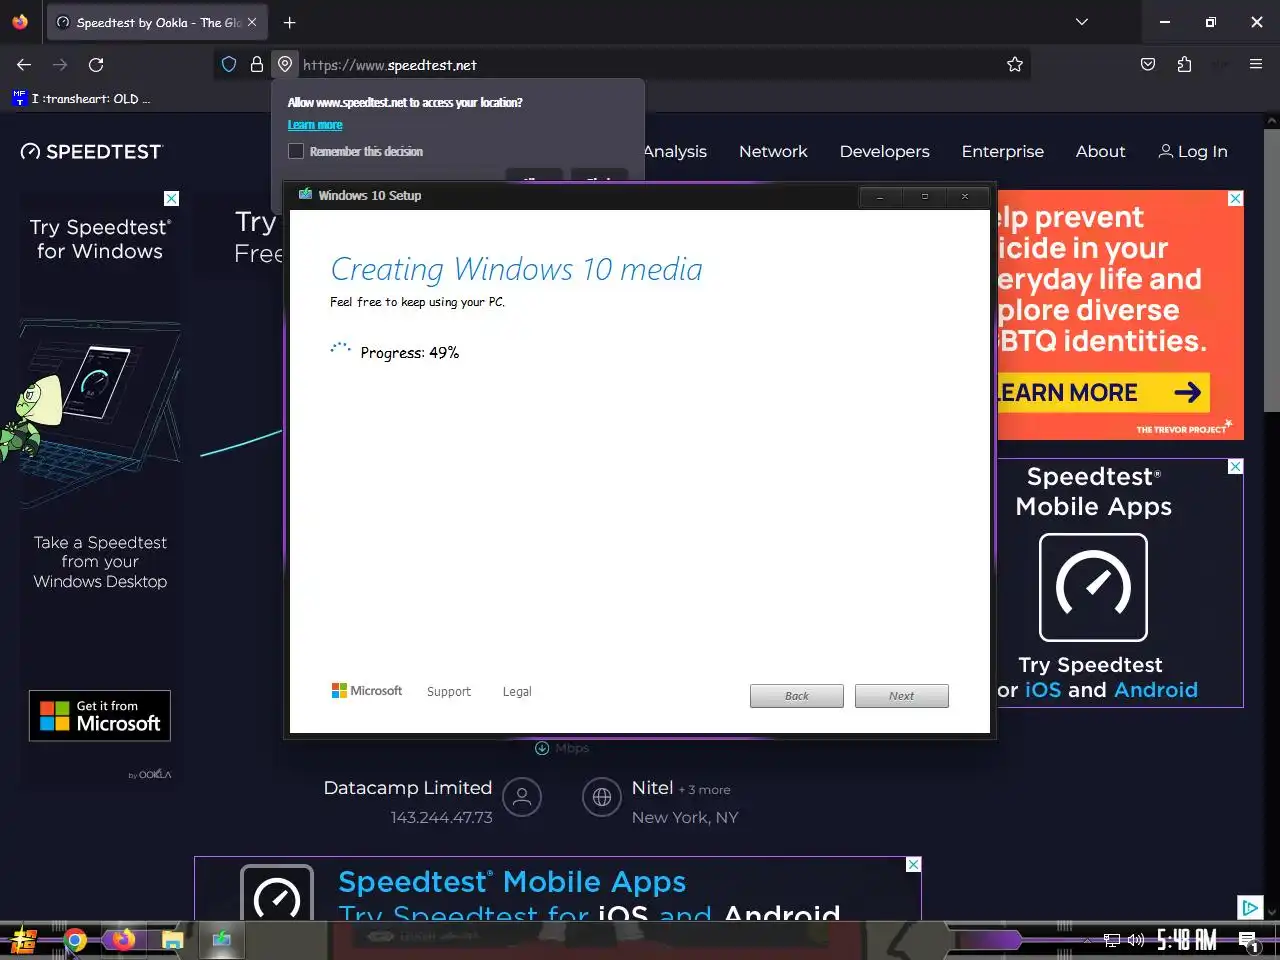The image size is (1280, 960).
Task: Open the transheart OLD bookmark
Action: coord(81,99)
